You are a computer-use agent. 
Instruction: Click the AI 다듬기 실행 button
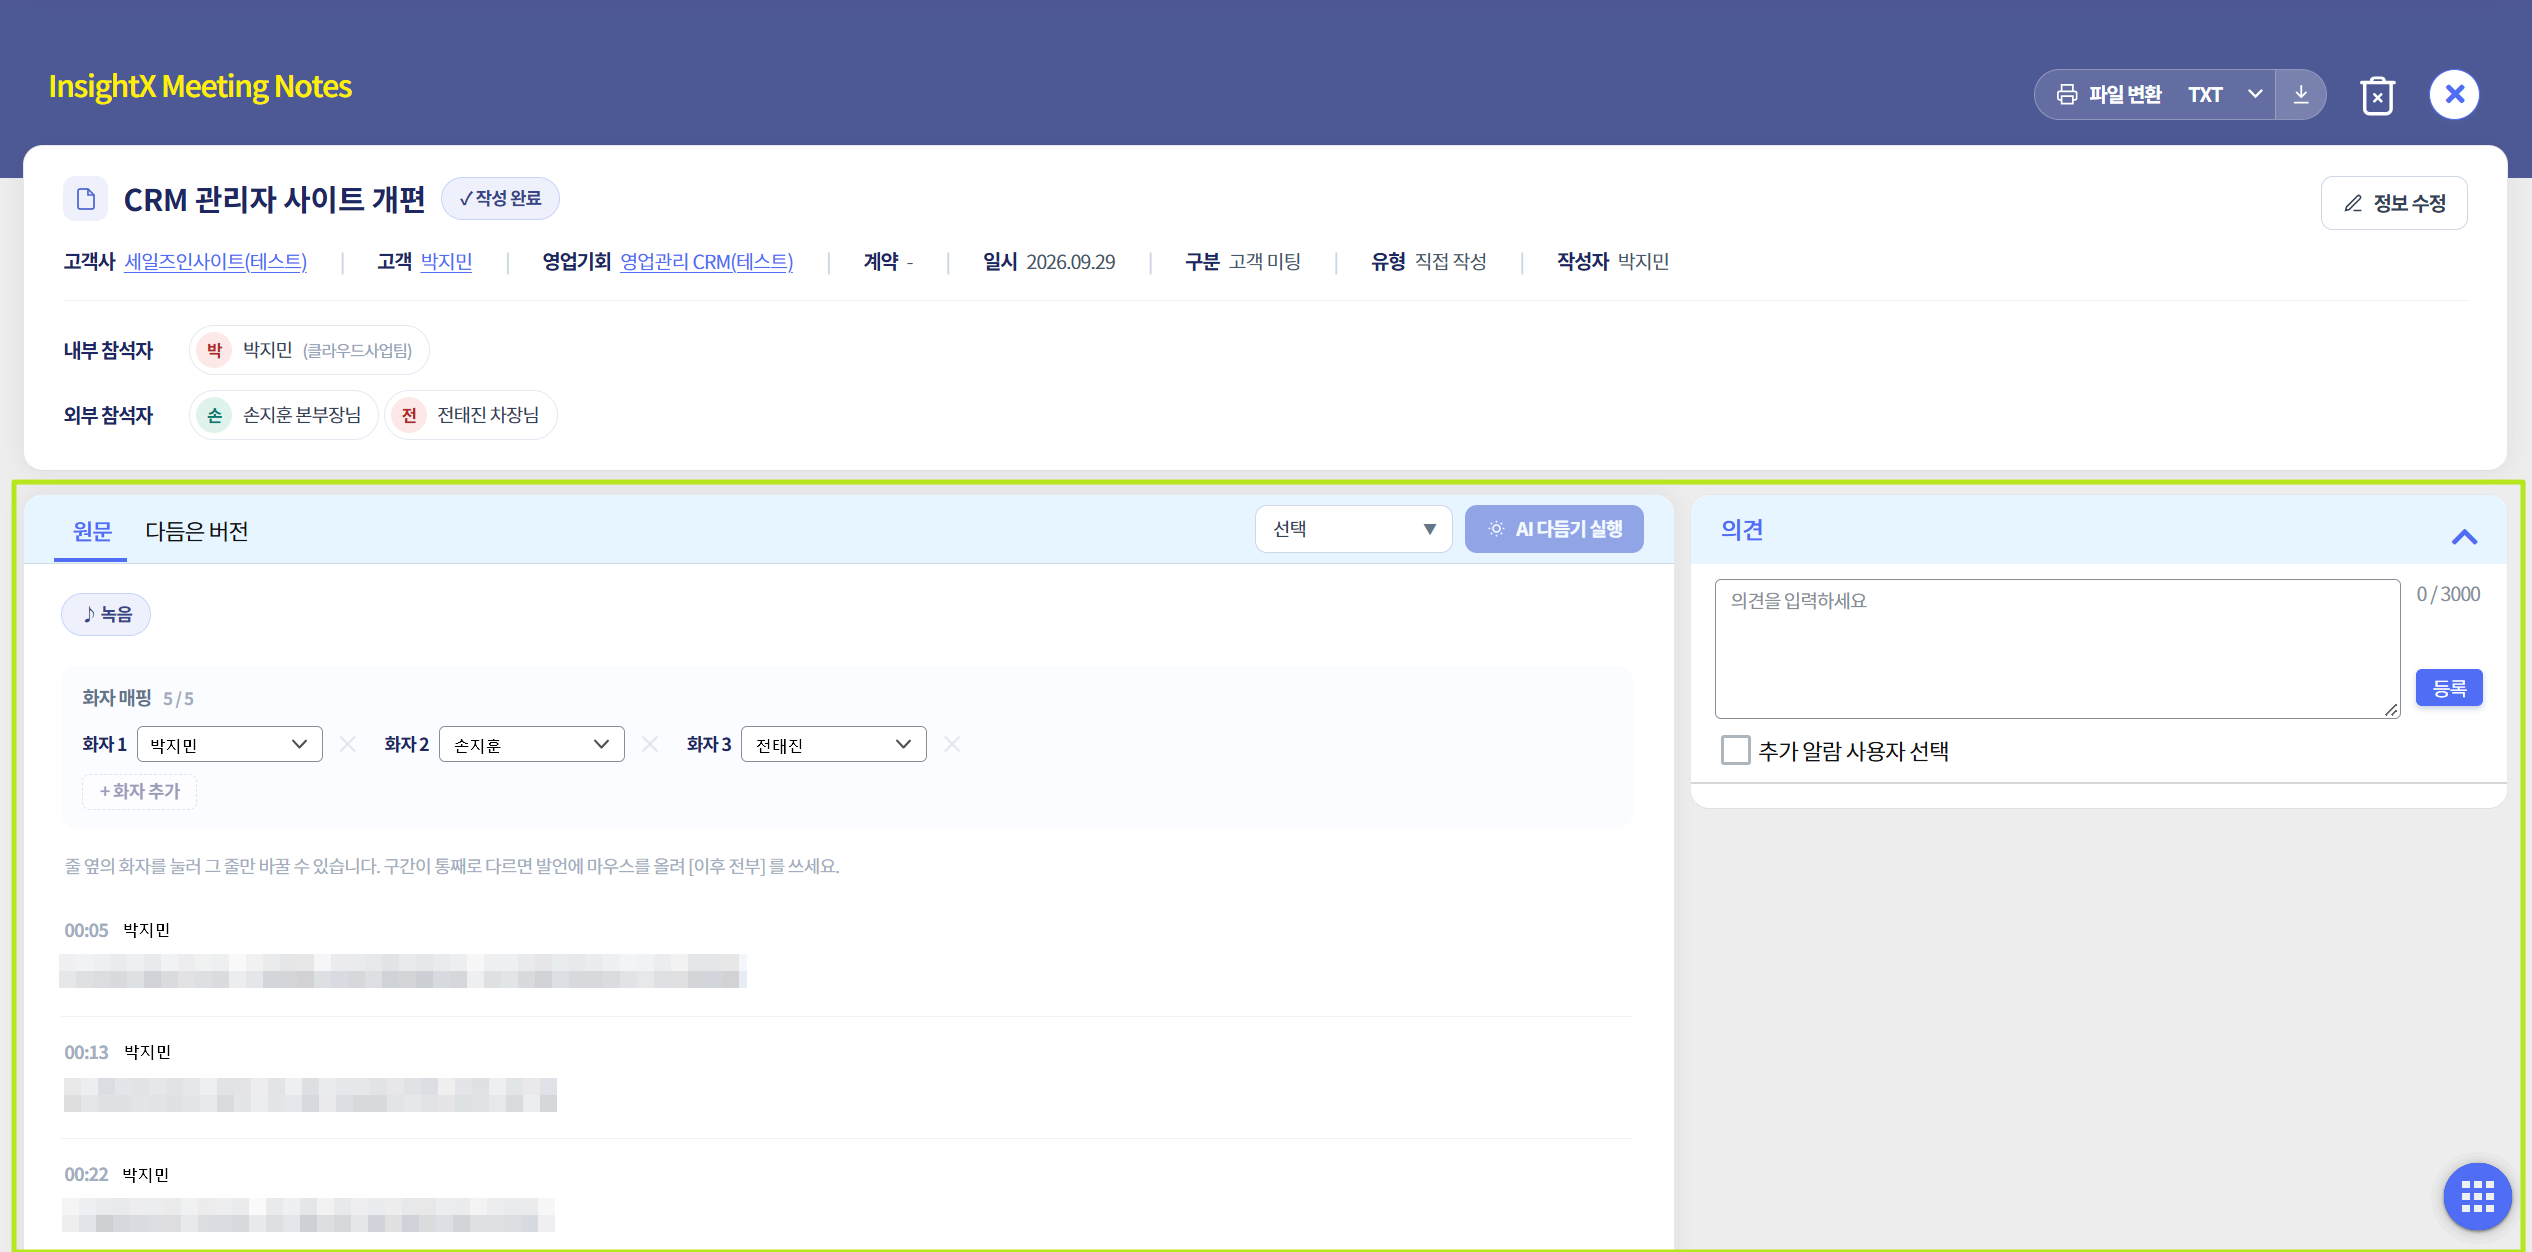[1554, 529]
